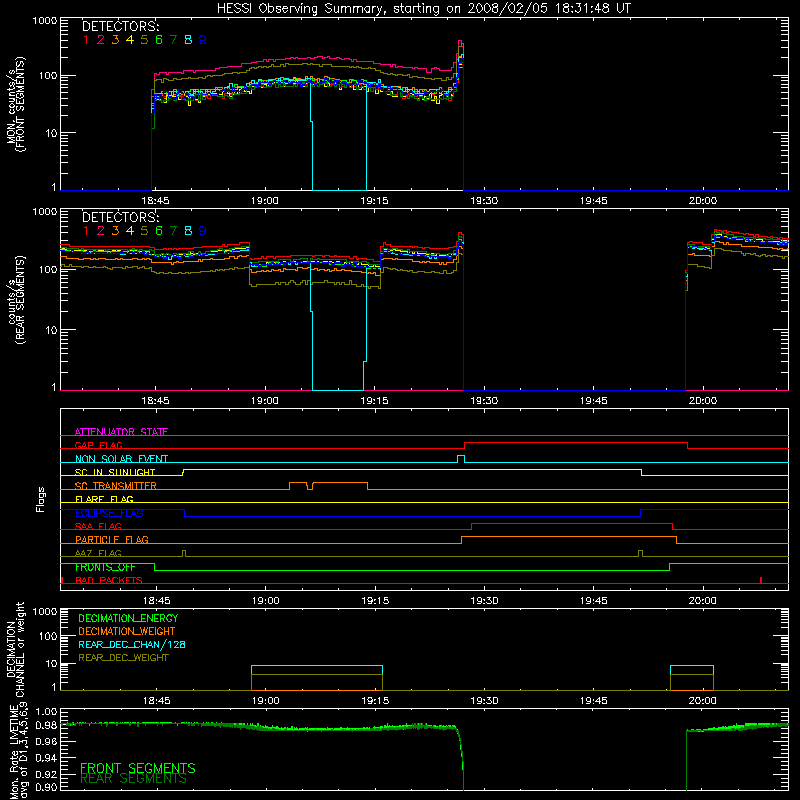Select DETECTORS: legend heading in rear segments plot
The height and width of the screenshot is (800, 800).
tap(120, 217)
